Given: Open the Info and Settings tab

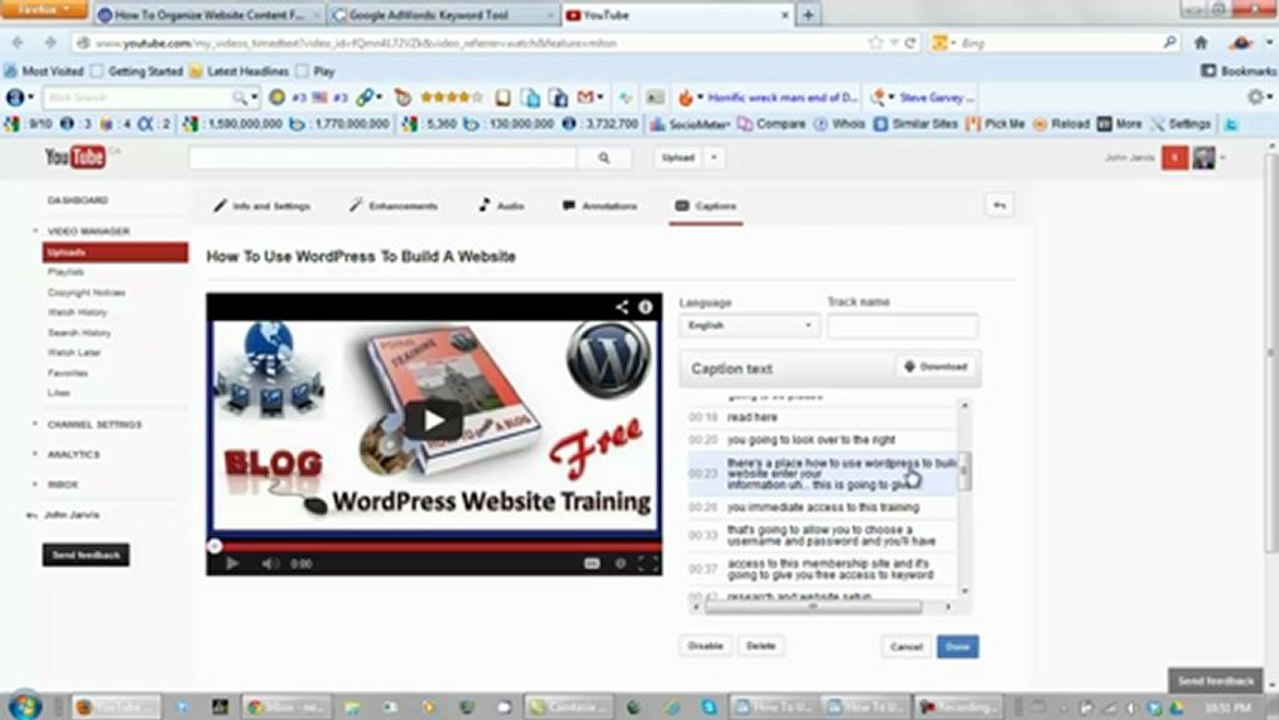Looking at the screenshot, I should (262, 206).
